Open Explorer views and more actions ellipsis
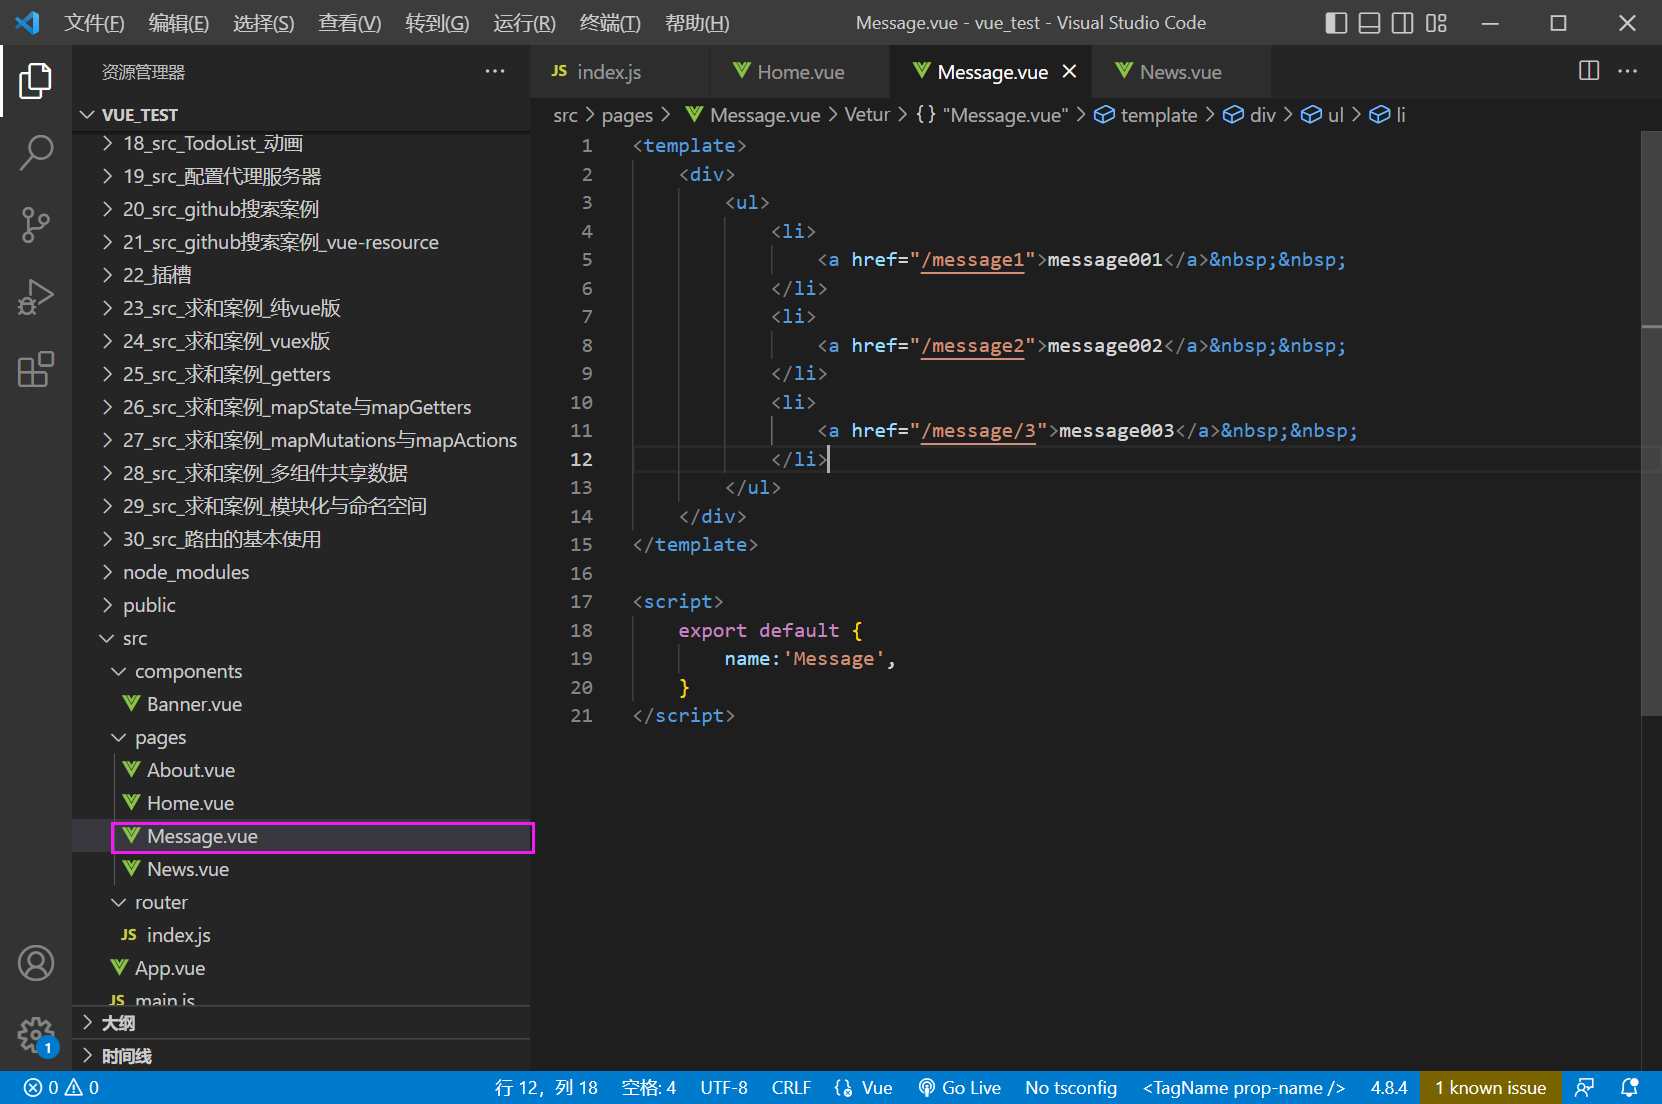The height and width of the screenshot is (1104, 1662). click(x=495, y=71)
